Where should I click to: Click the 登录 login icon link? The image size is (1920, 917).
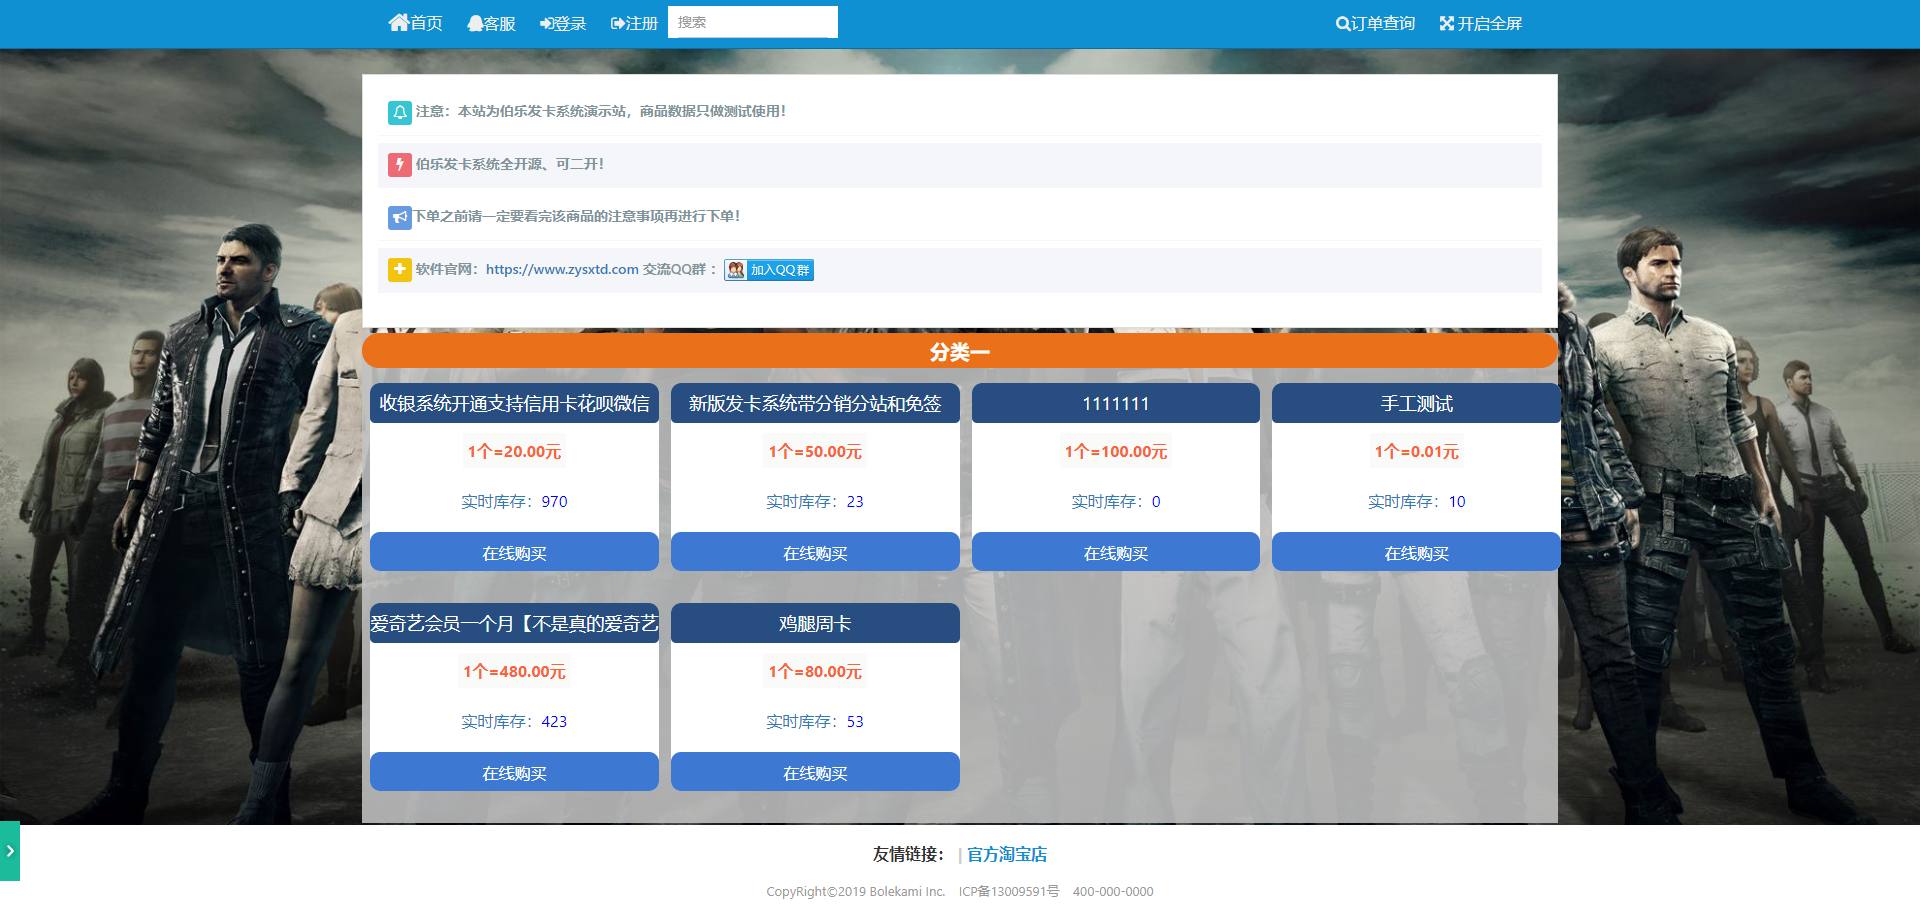click(546, 23)
